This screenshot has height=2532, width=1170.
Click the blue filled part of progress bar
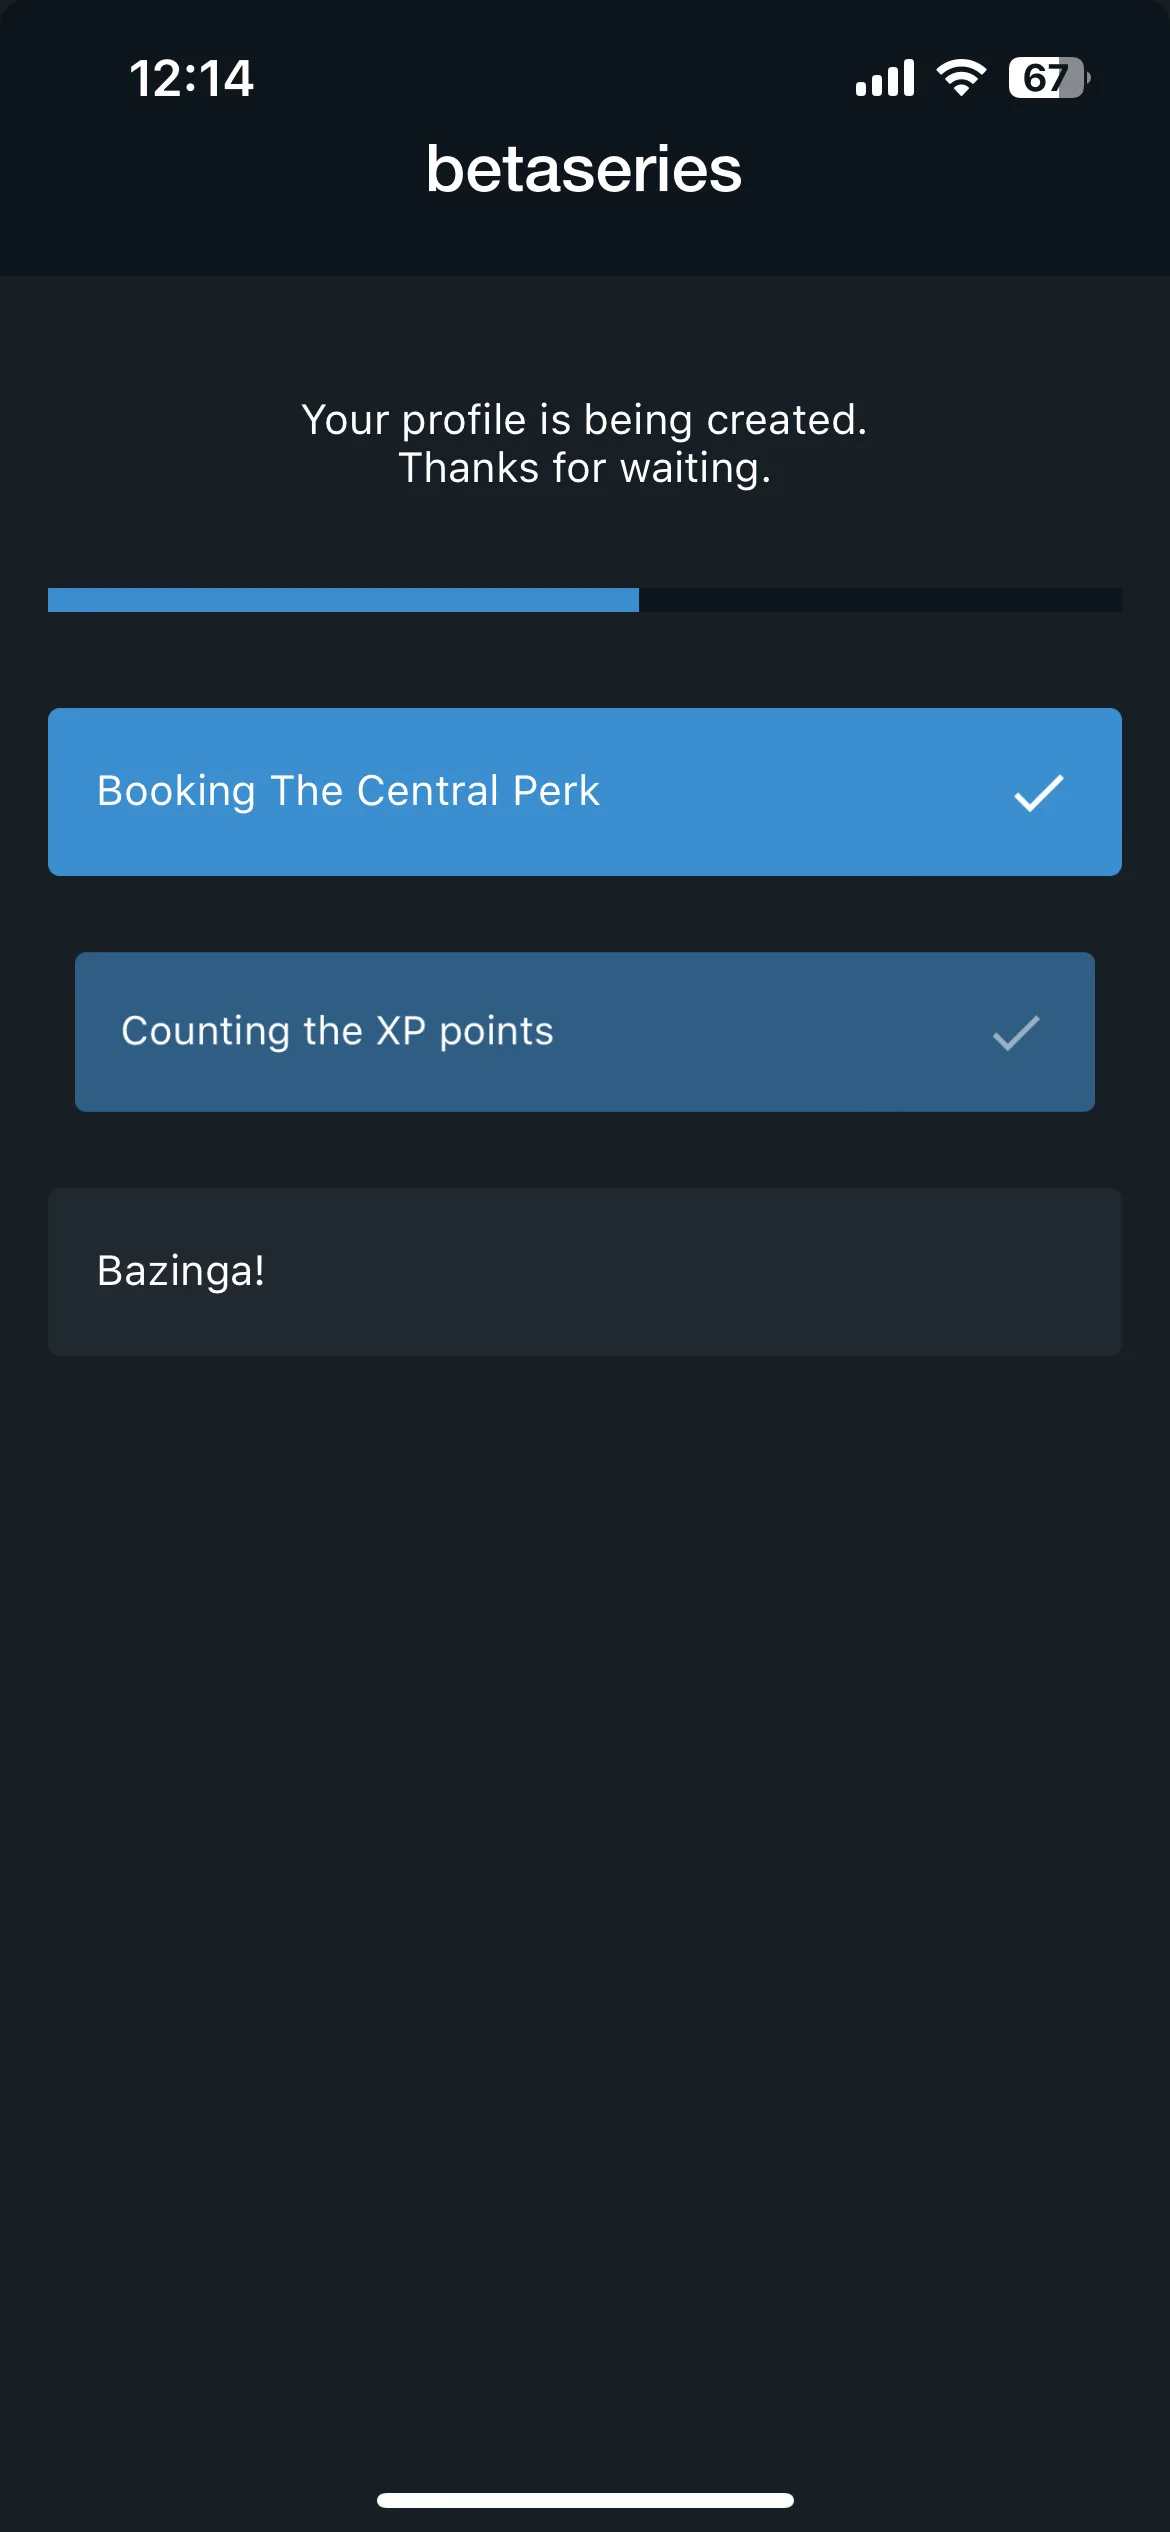(343, 600)
